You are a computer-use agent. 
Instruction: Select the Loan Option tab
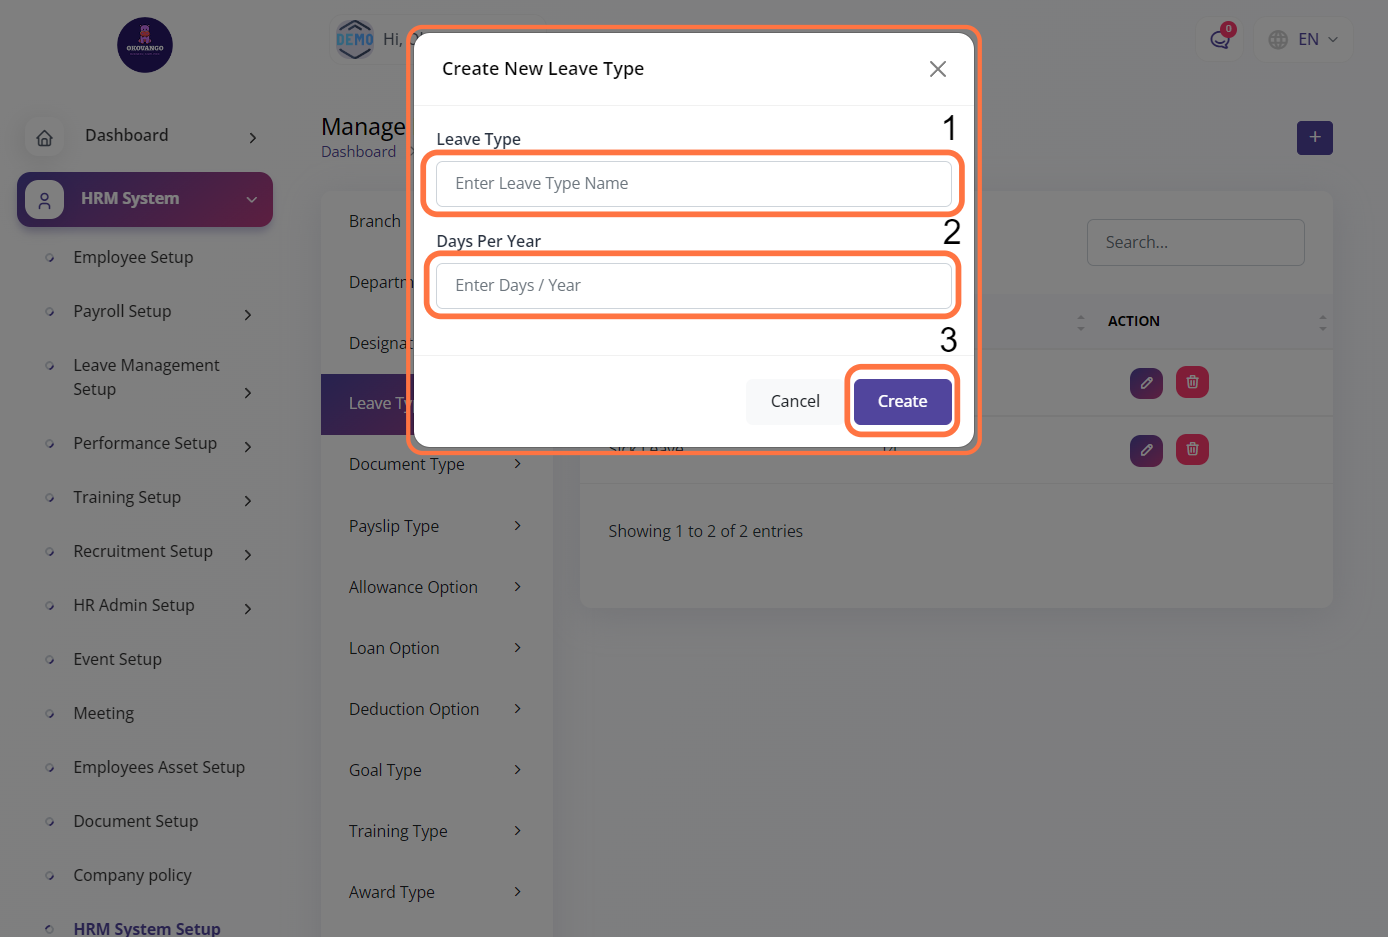[x=394, y=648]
